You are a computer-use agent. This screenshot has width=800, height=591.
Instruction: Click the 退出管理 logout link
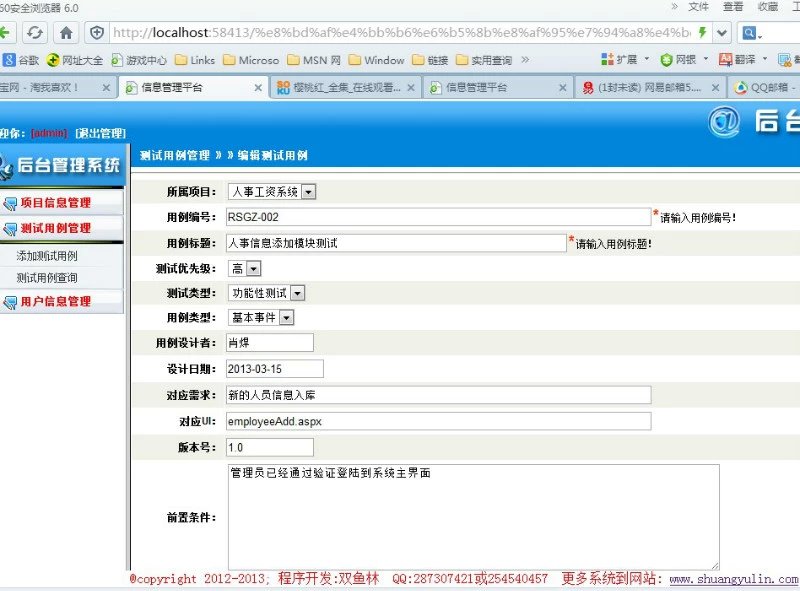[101, 133]
